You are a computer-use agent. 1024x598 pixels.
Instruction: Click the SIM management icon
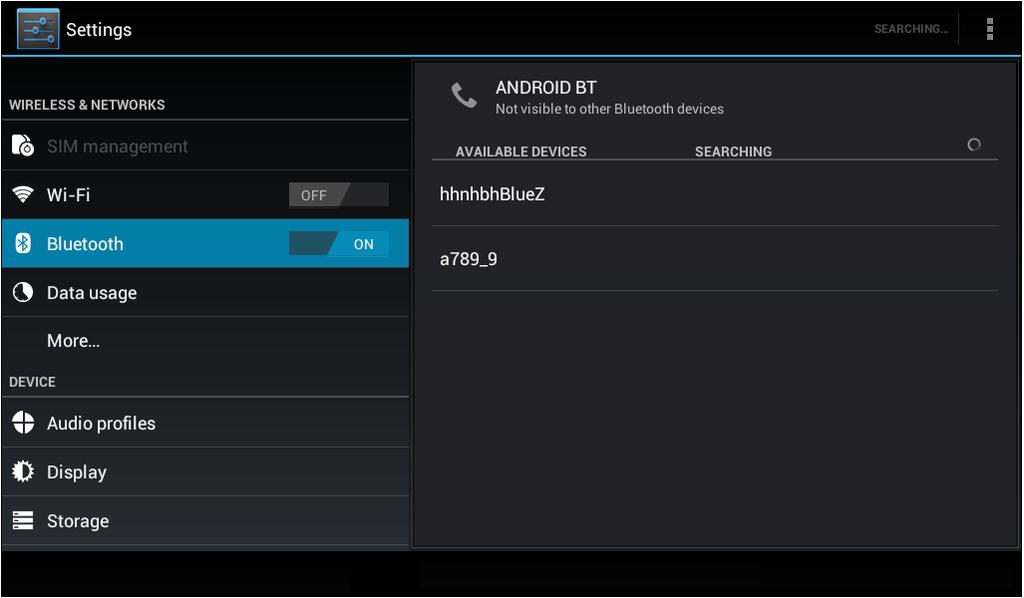pos(23,146)
